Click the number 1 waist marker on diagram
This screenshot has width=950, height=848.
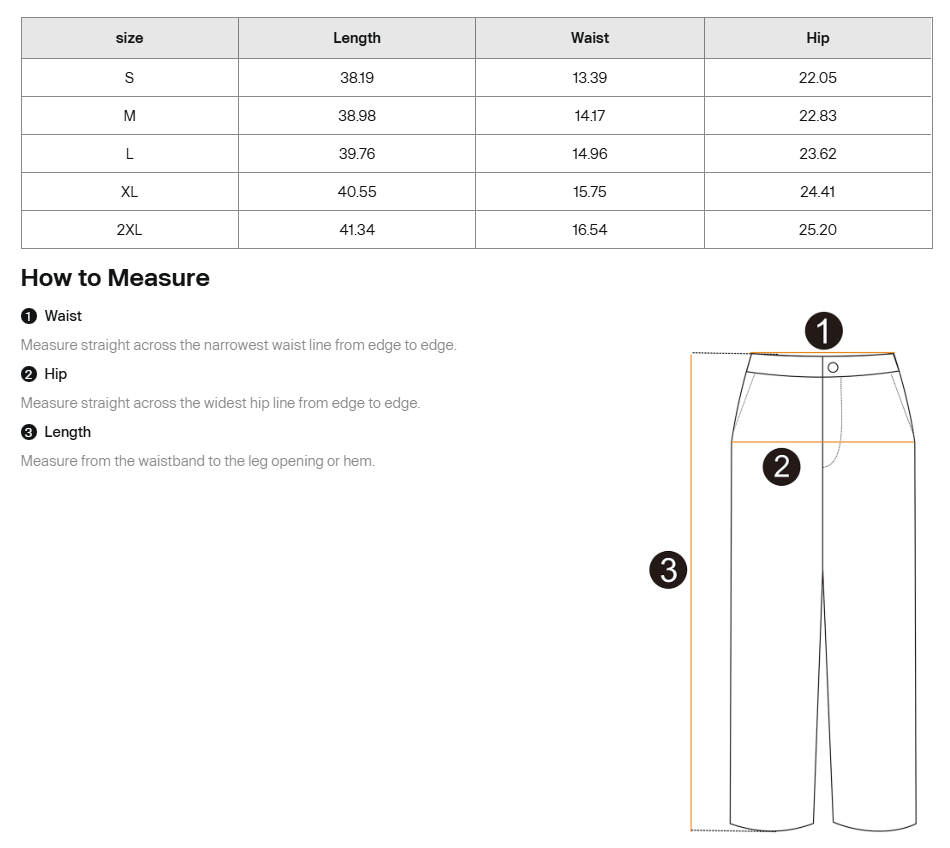point(824,331)
